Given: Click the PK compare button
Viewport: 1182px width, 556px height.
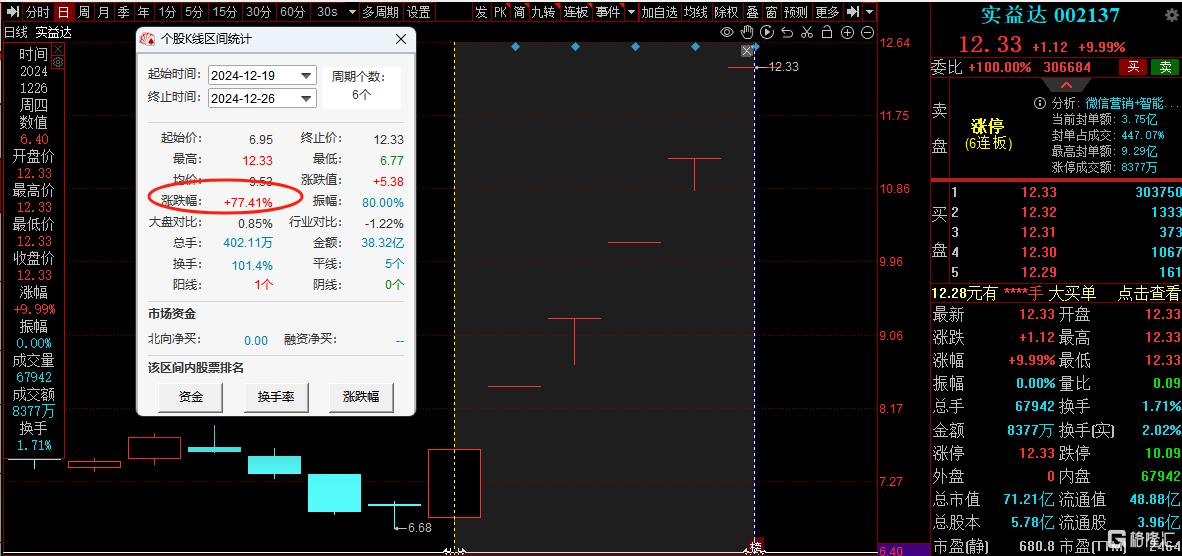Looking at the screenshot, I should (x=501, y=12).
